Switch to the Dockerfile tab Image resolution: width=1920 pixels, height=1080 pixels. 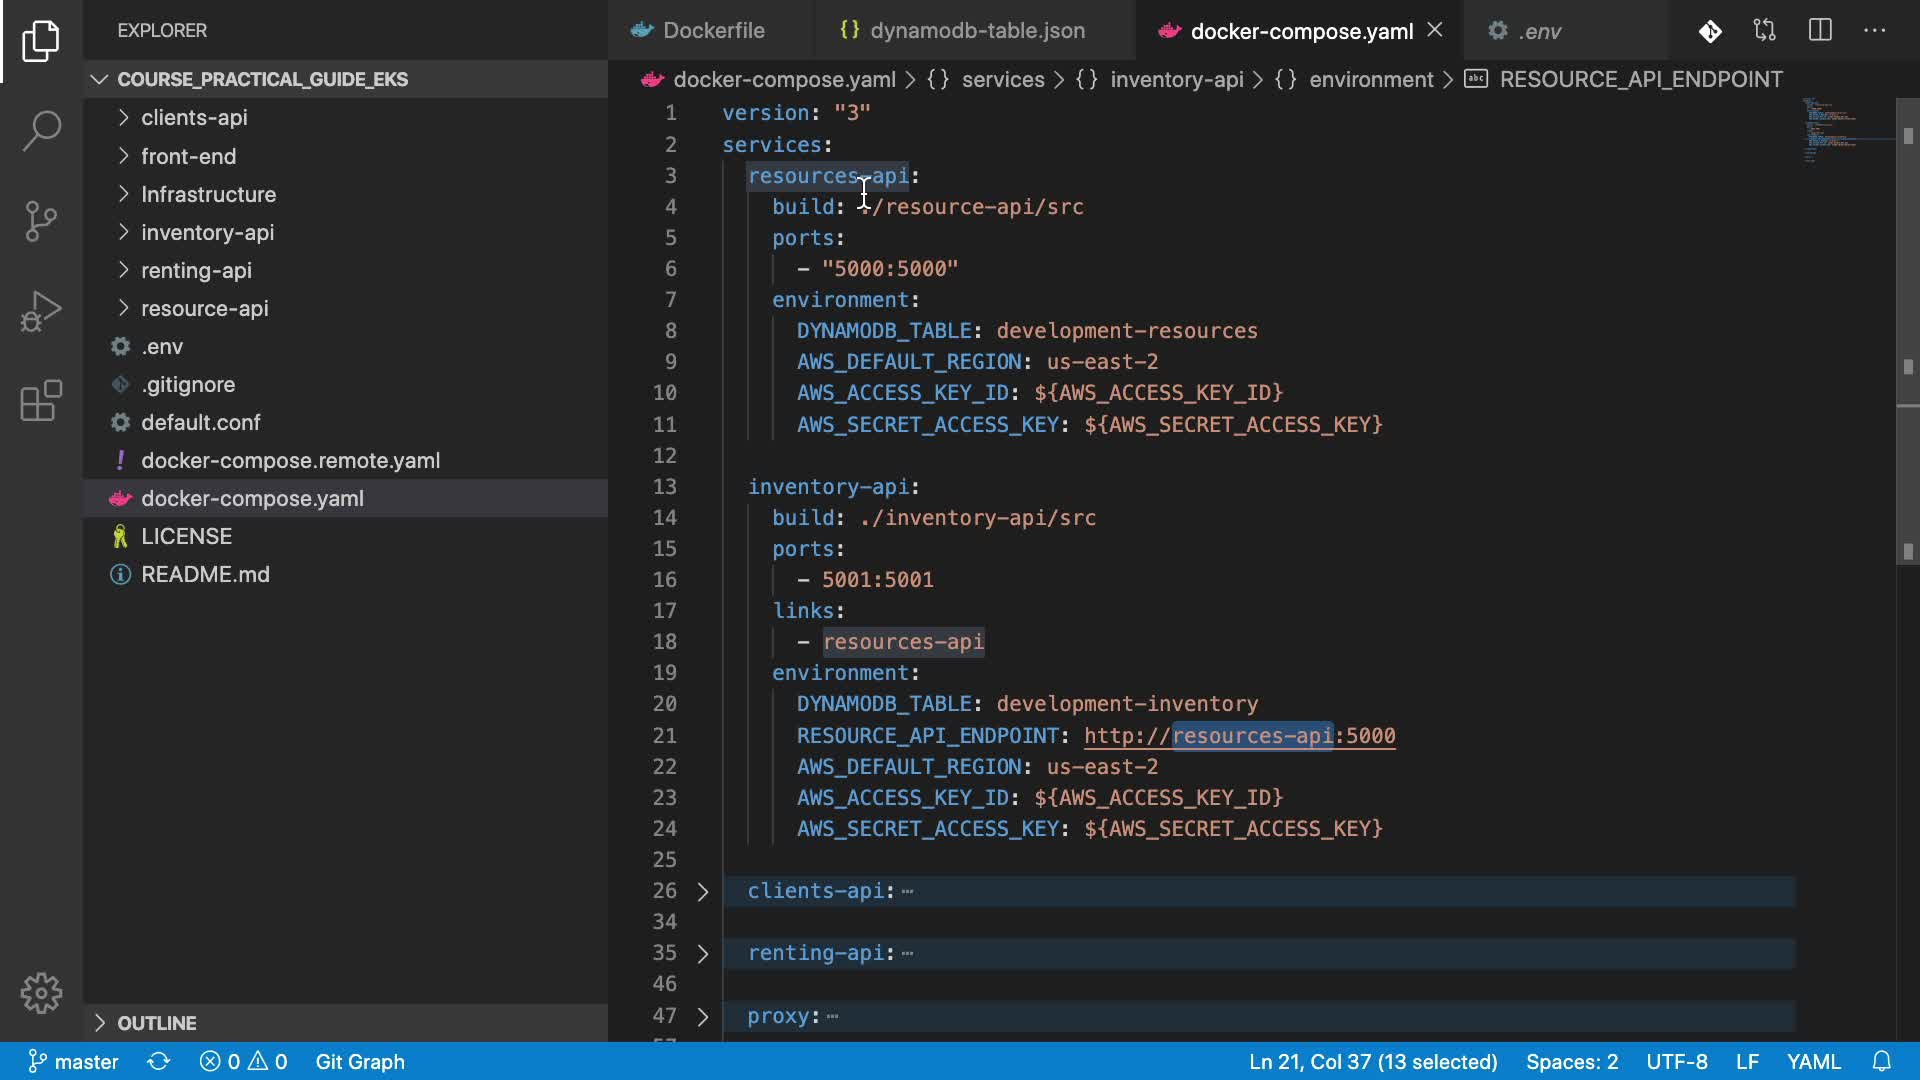tap(712, 31)
